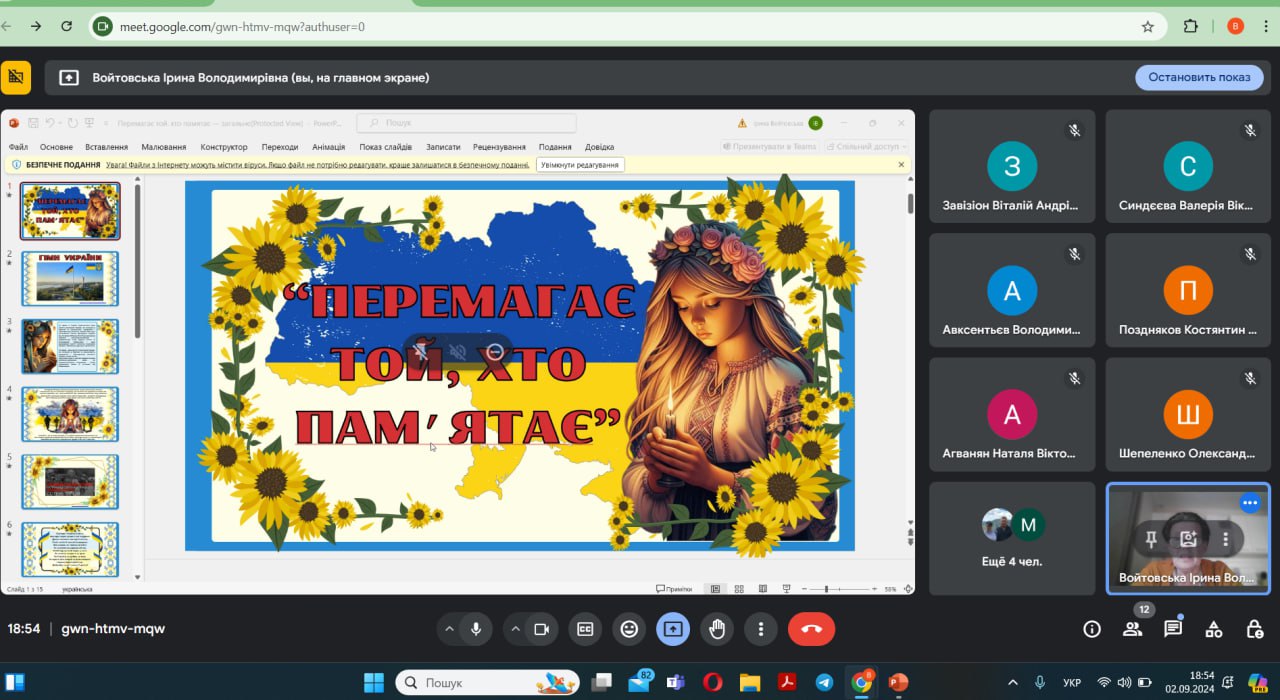Image resolution: width=1280 pixels, height=700 pixels.
Task: Open the meeting details info icon
Action: point(1092,629)
